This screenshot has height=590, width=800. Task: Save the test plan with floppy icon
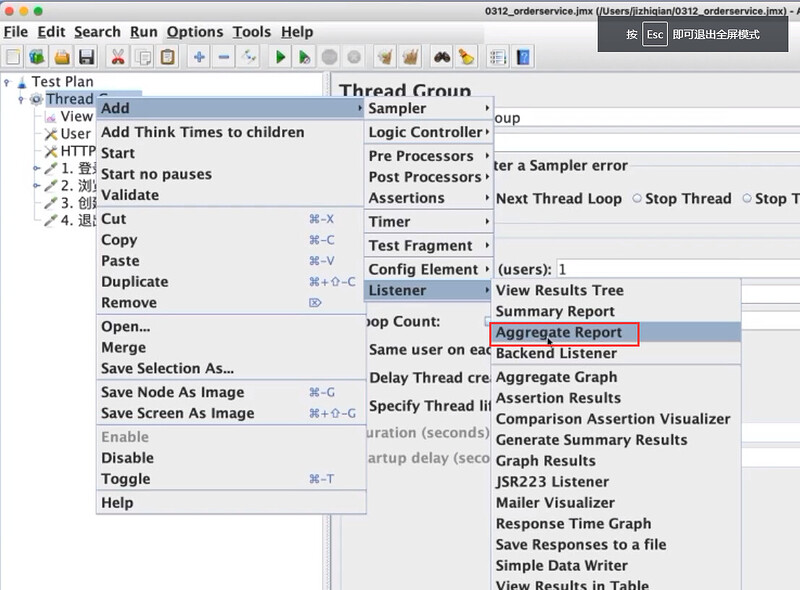pyautogui.click(x=86, y=57)
